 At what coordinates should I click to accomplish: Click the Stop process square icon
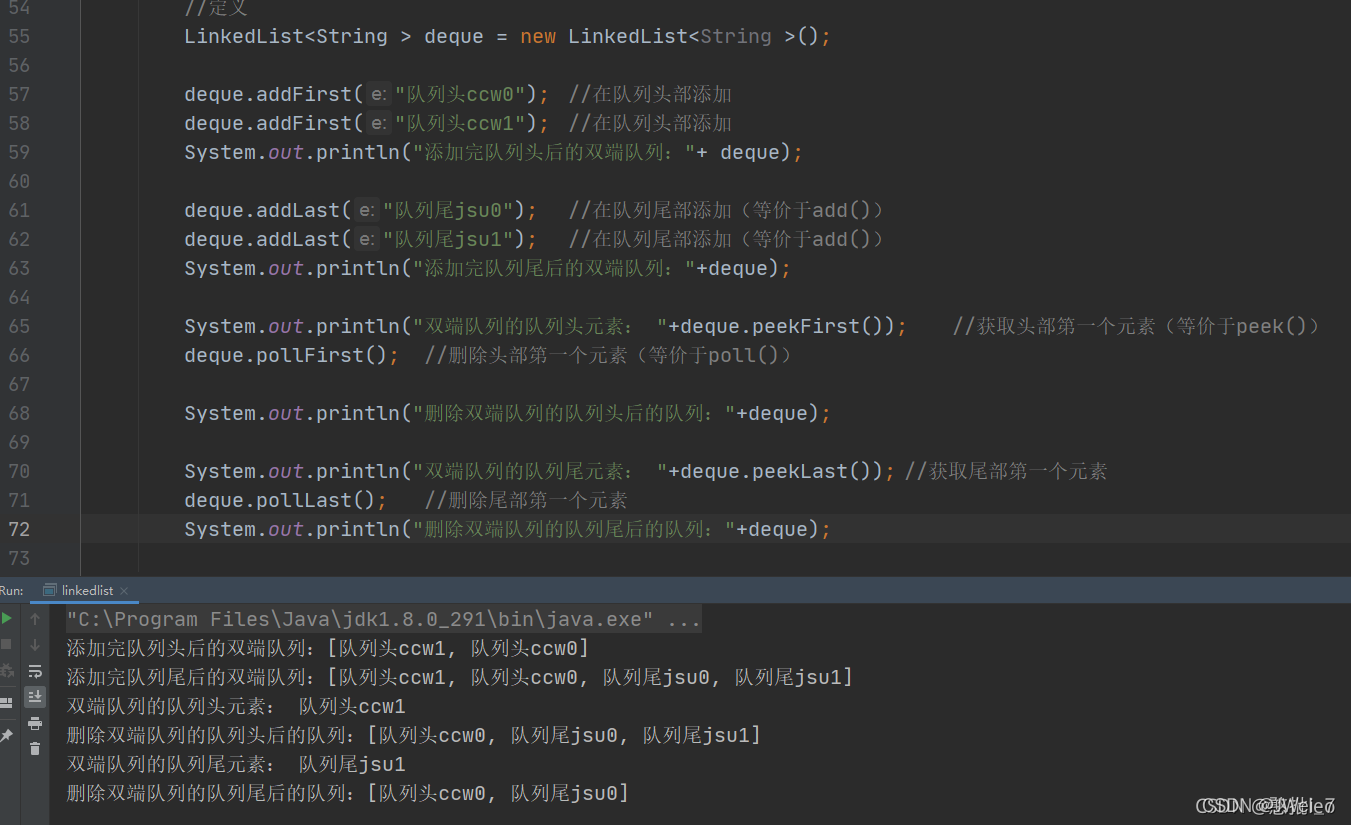click(6, 644)
